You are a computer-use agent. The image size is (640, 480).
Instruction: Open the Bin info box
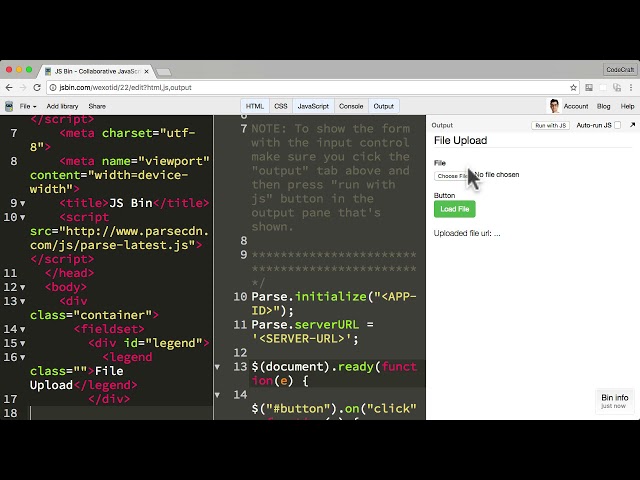[615, 401]
